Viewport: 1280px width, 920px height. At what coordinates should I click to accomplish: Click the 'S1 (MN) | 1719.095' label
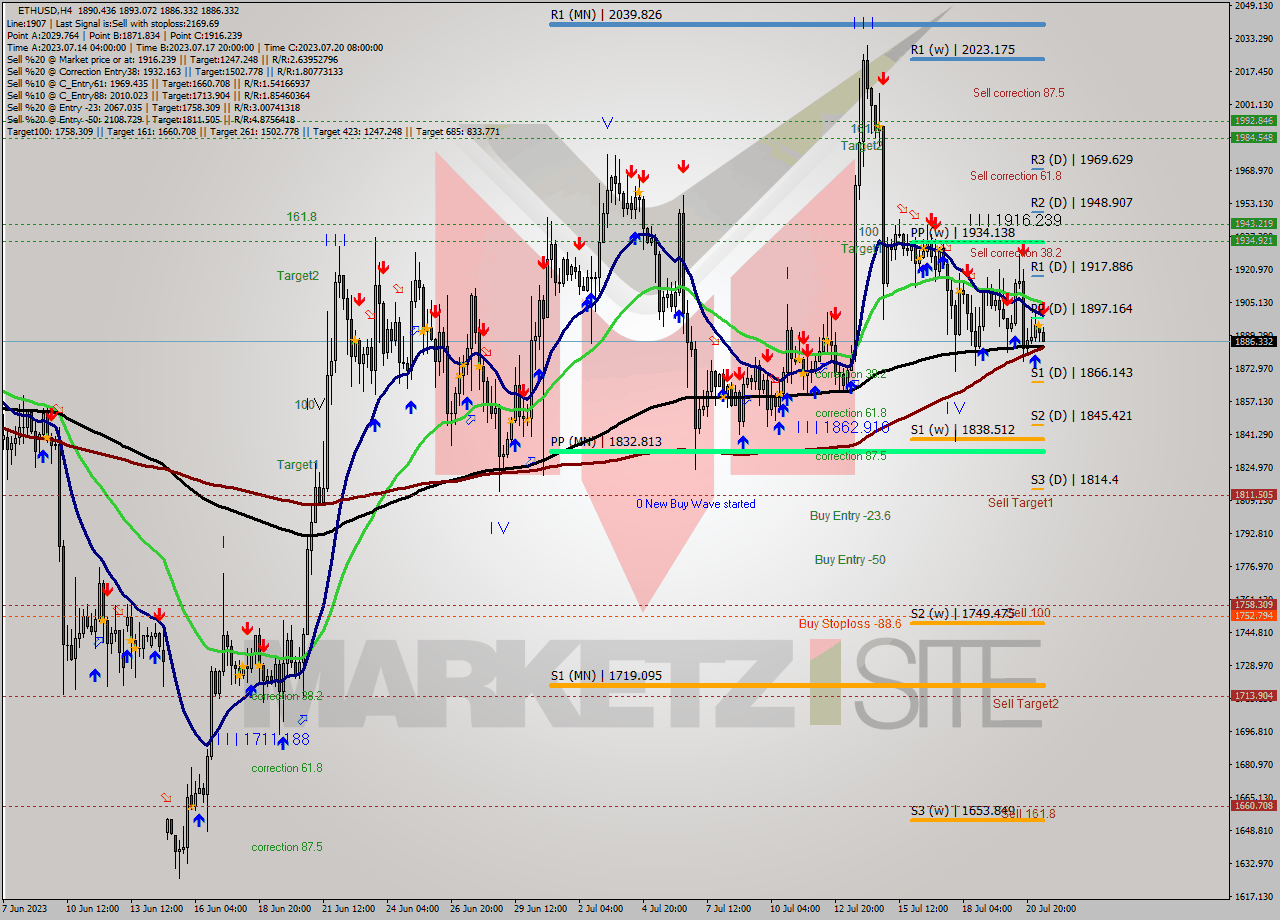point(606,676)
